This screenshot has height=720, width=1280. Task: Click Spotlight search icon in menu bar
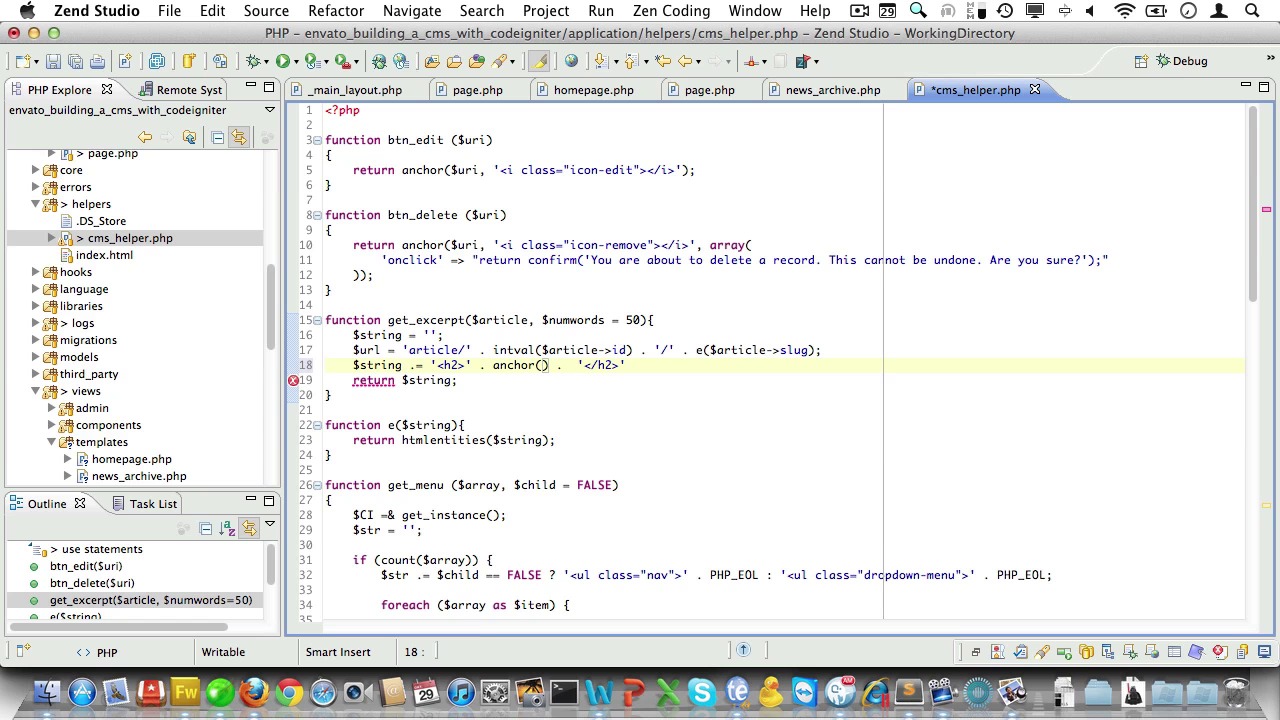coord(1251,10)
